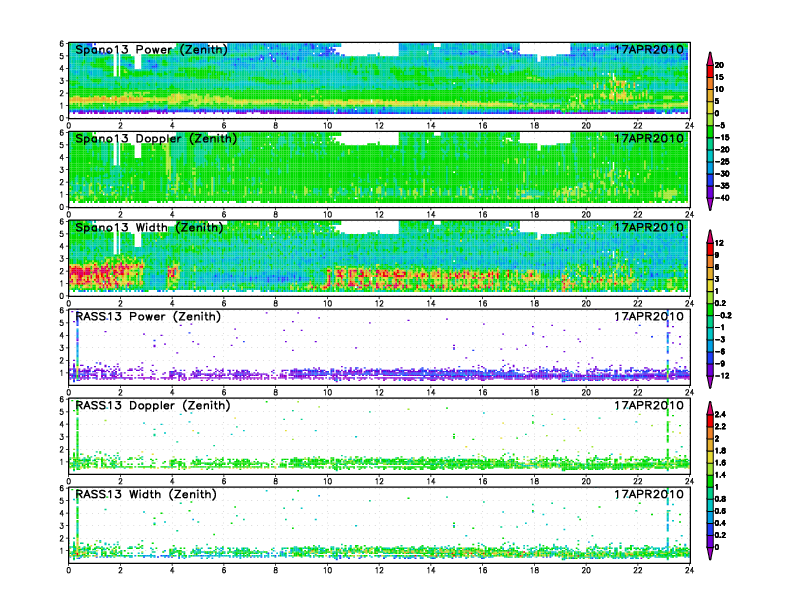Click the "-20" label on top colorbar

pyautogui.click(x=722, y=149)
